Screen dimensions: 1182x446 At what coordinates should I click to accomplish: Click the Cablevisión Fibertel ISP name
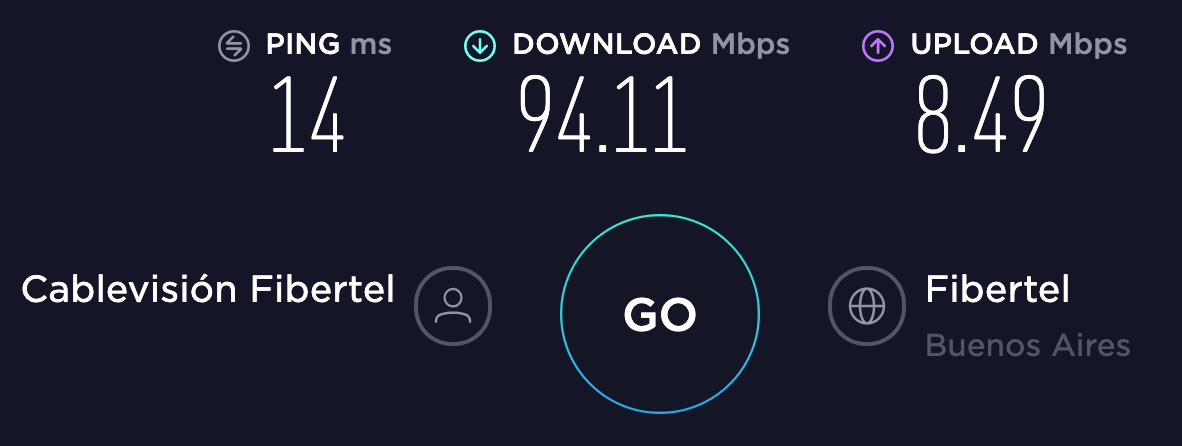(x=208, y=289)
